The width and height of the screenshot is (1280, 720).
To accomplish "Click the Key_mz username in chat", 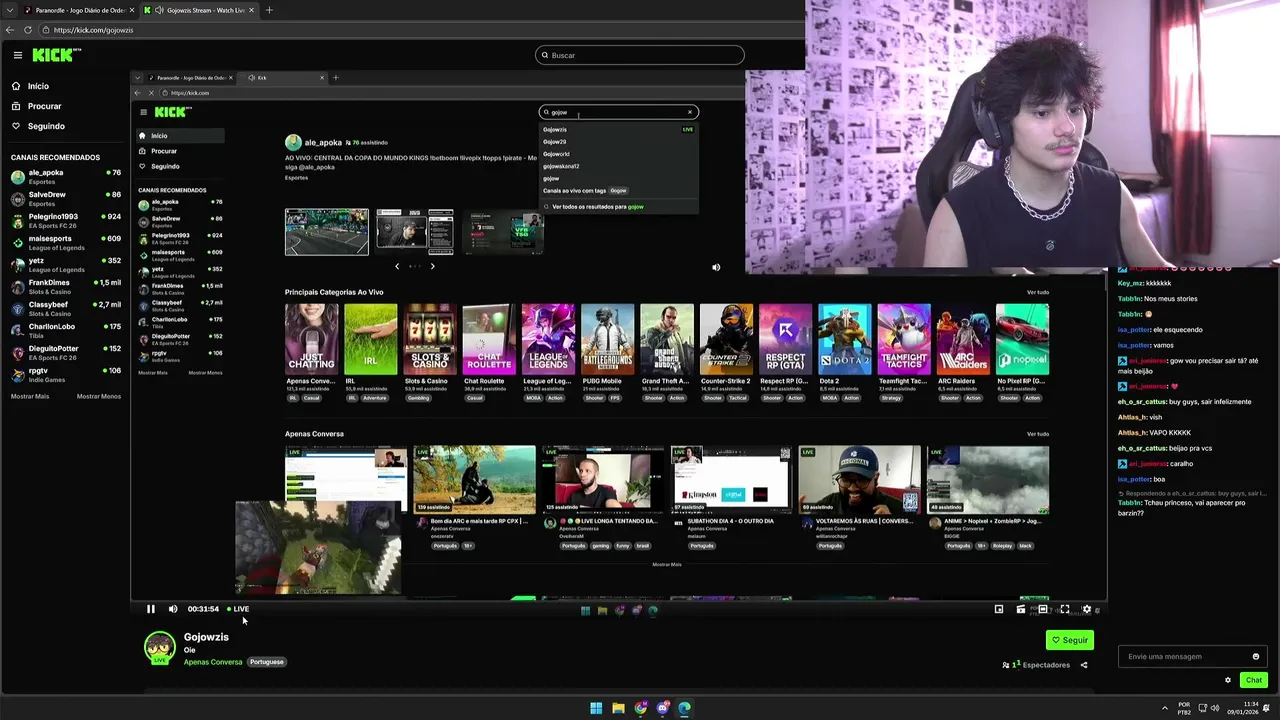I will pyautogui.click(x=1130, y=283).
